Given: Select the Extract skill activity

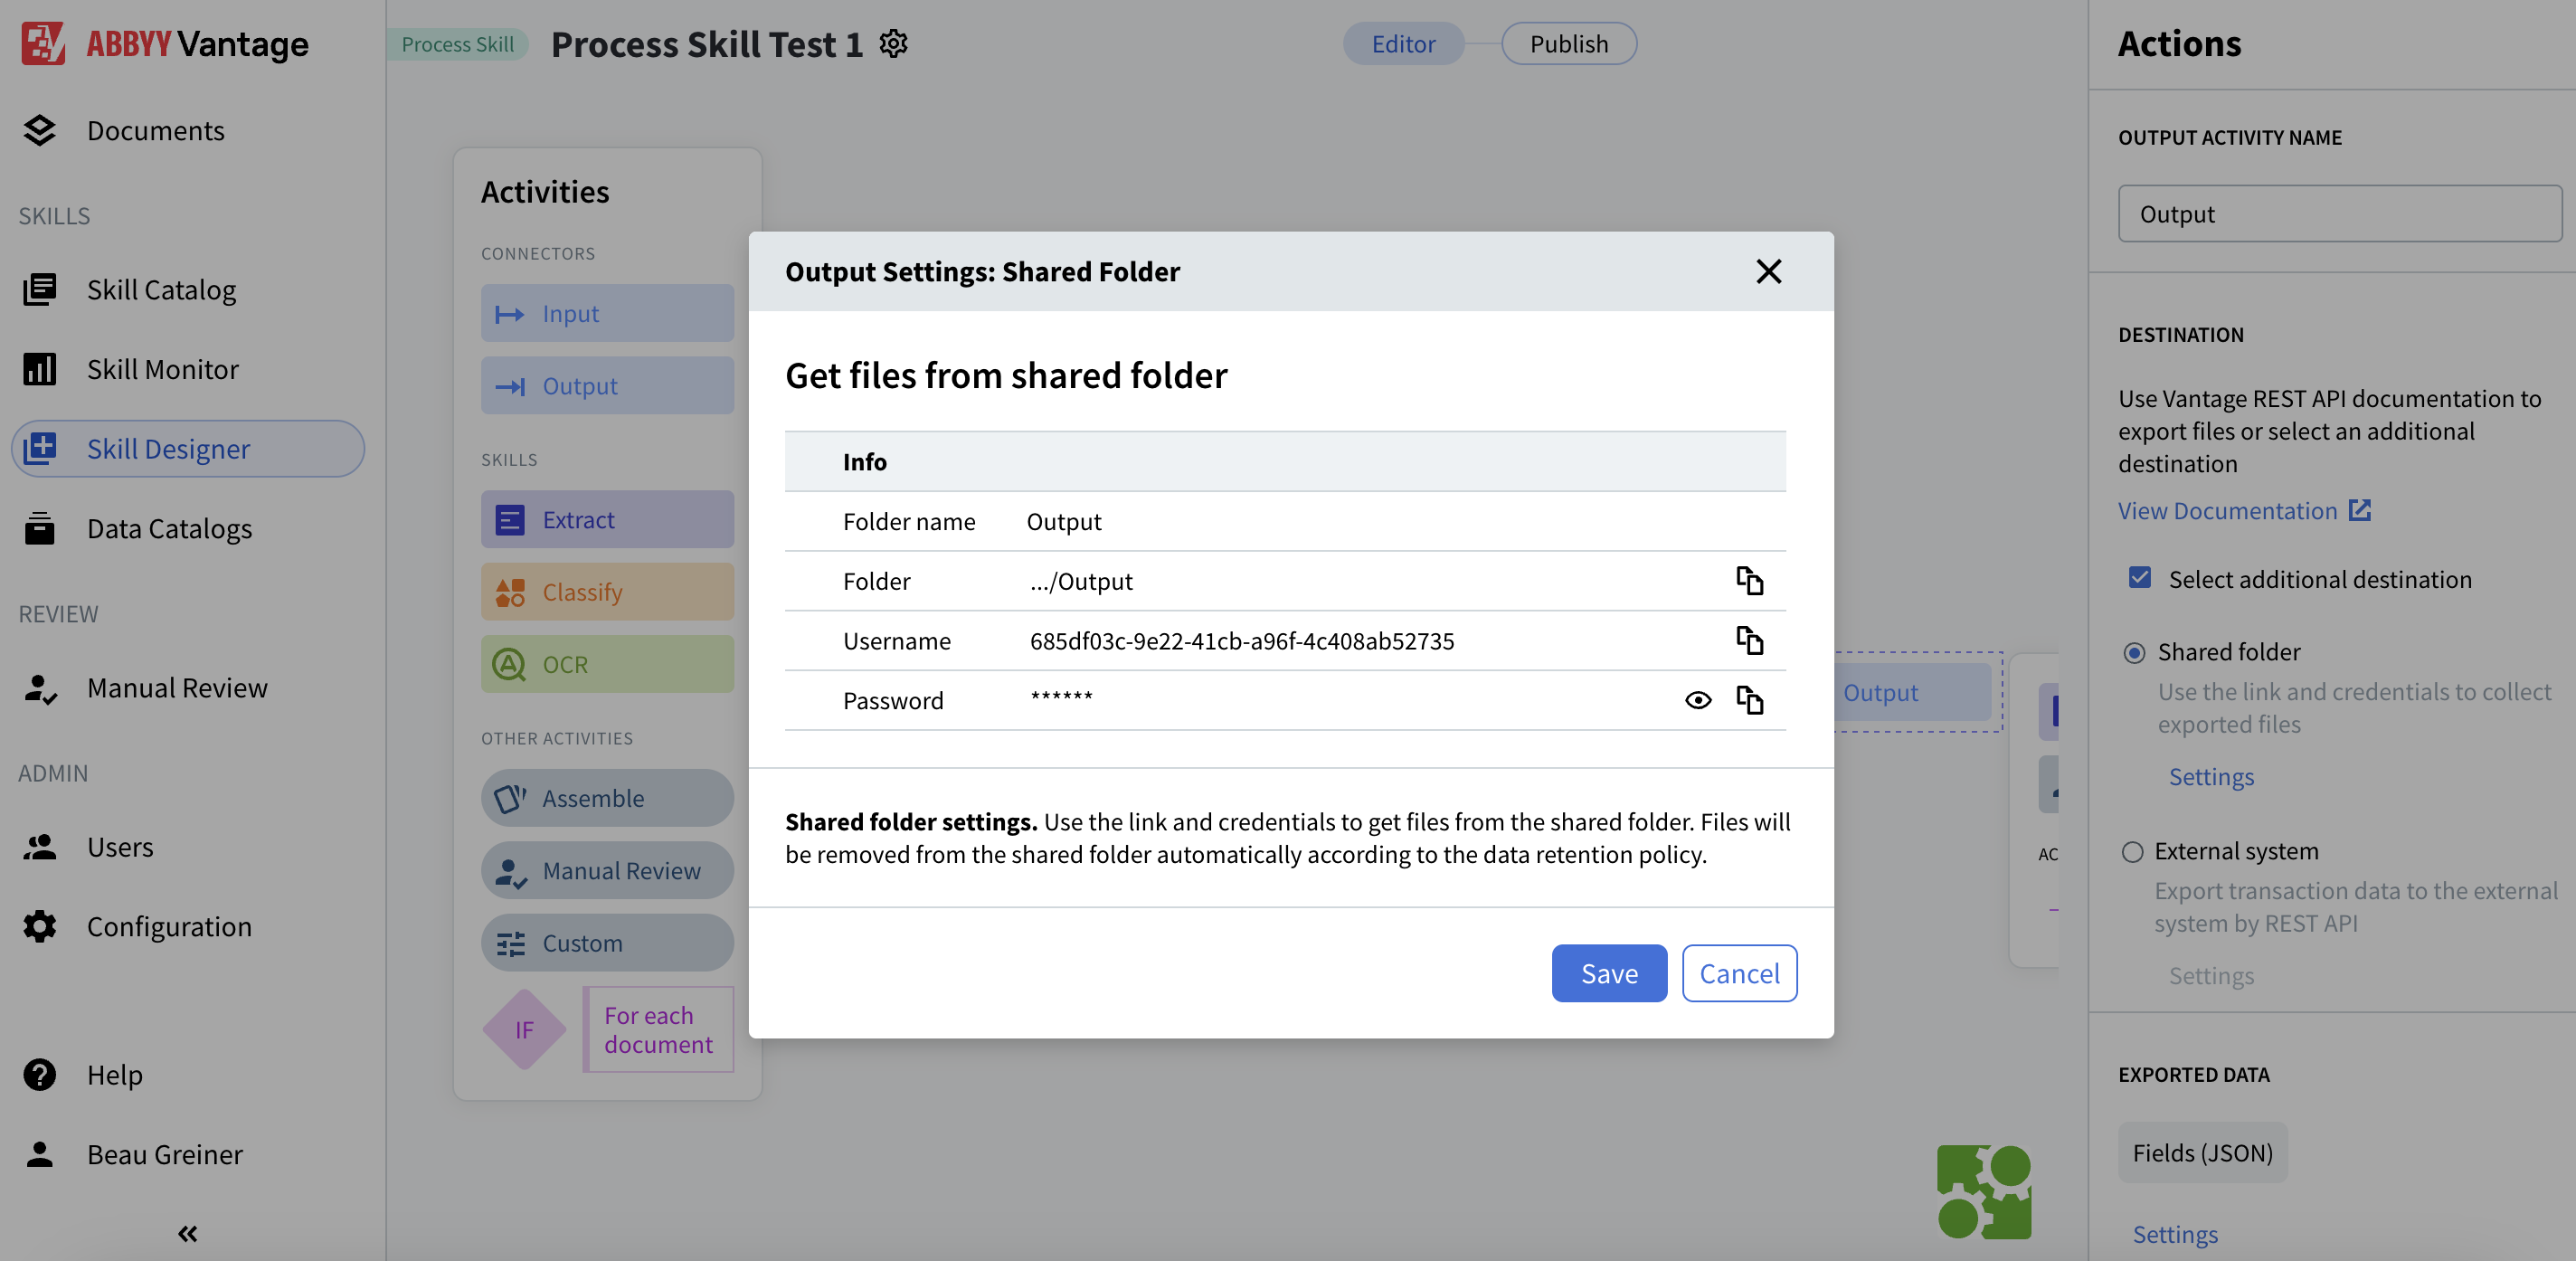Looking at the screenshot, I should pyautogui.click(x=607, y=519).
